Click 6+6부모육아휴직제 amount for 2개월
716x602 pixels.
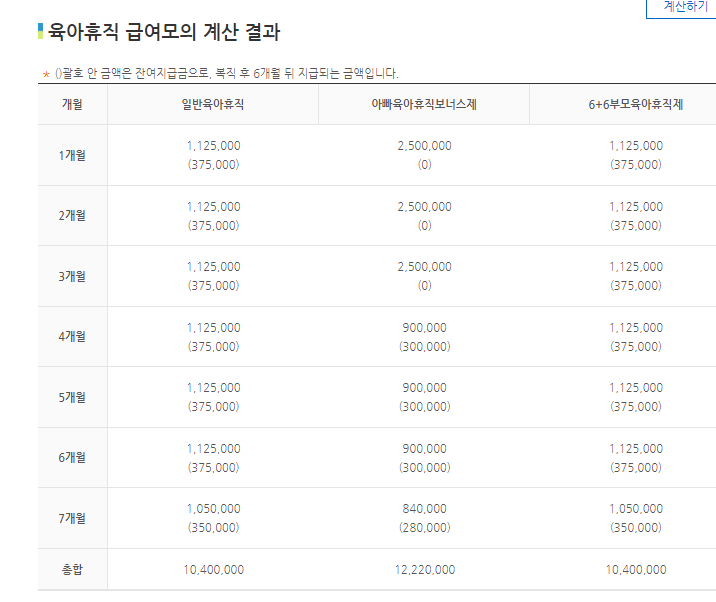[x=636, y=206]
